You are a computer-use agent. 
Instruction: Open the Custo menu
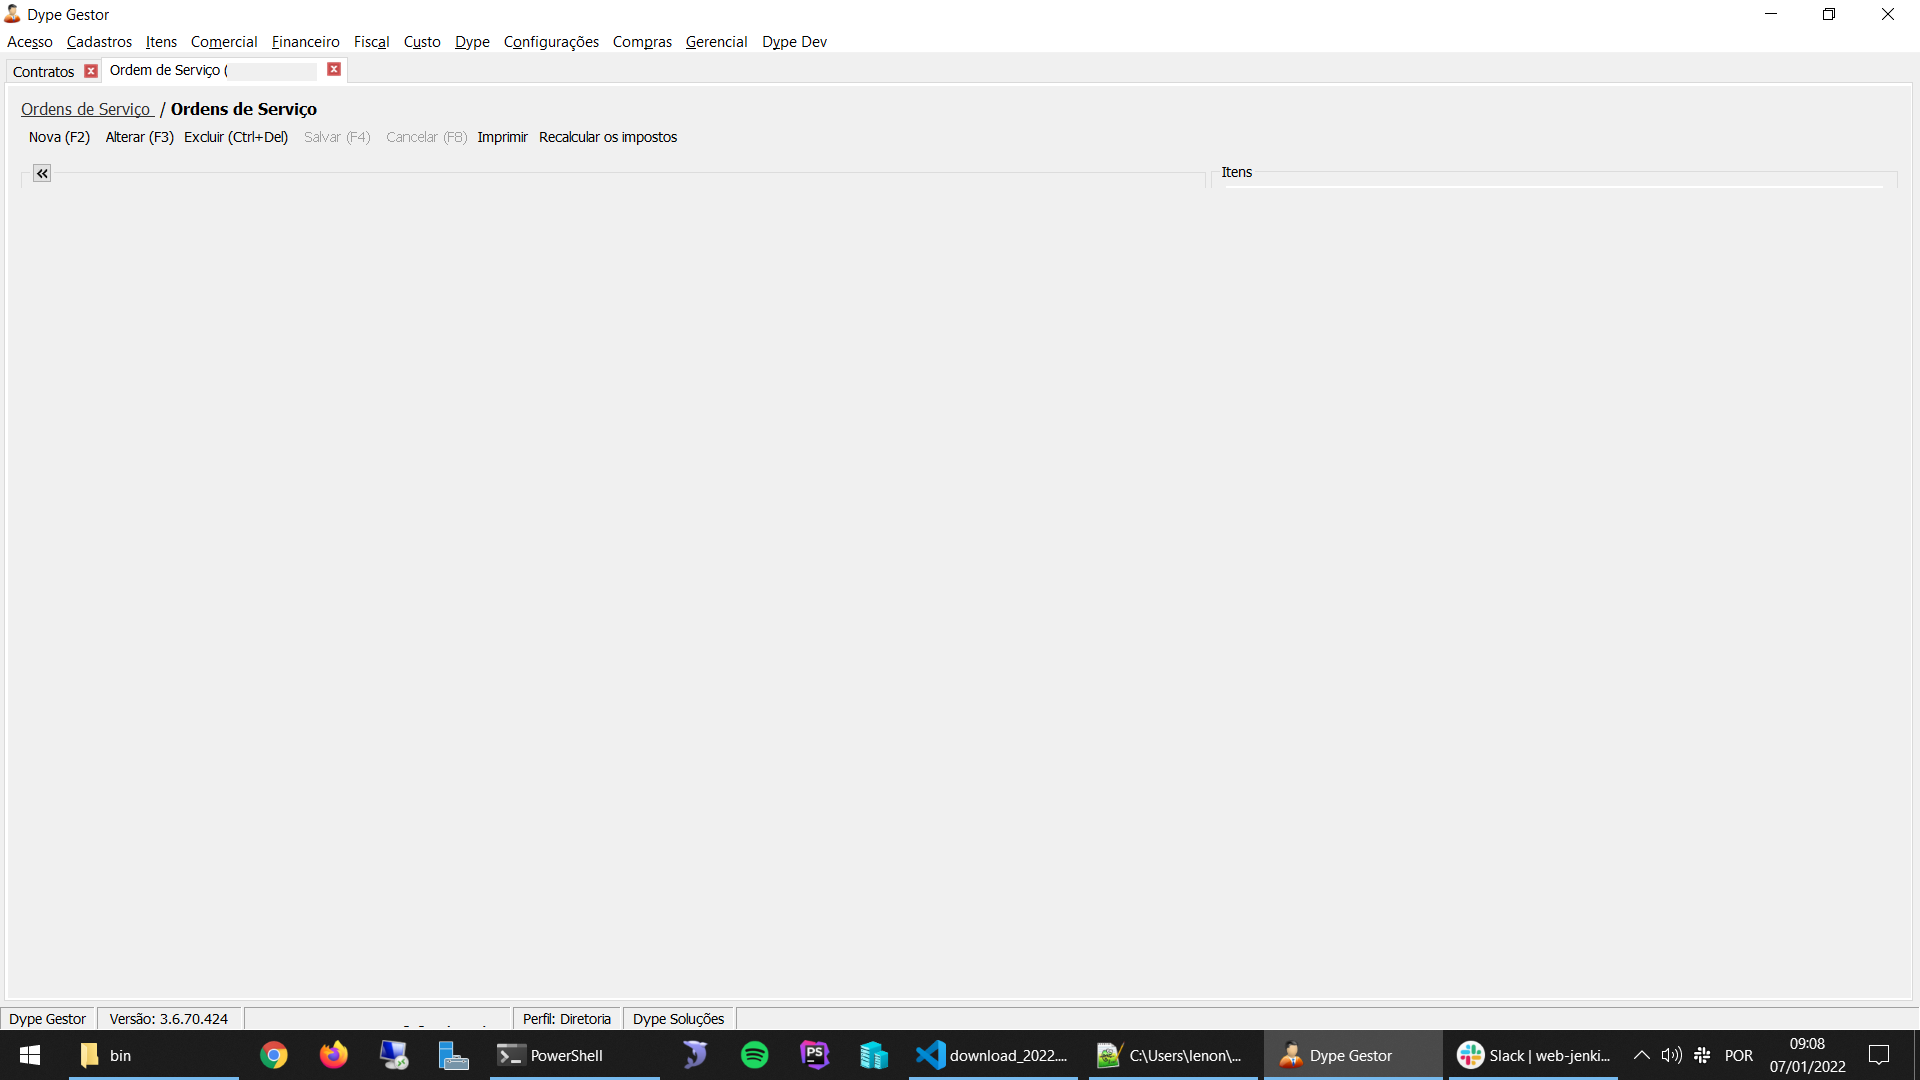422,42
